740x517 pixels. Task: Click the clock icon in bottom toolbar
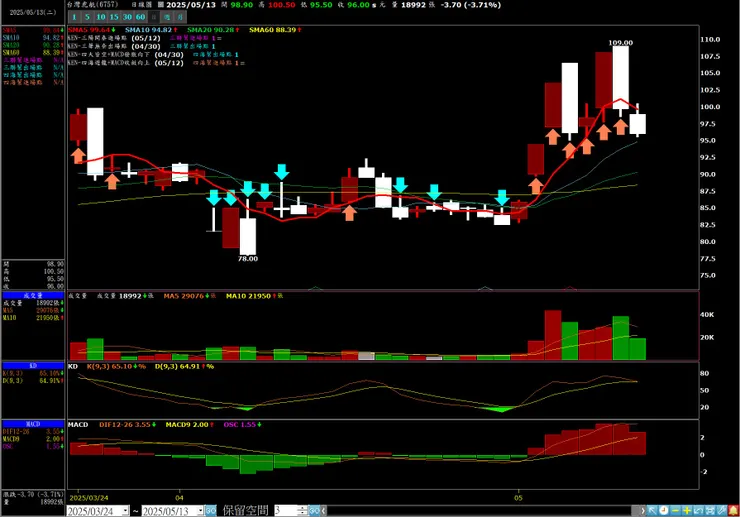point(664,510)
